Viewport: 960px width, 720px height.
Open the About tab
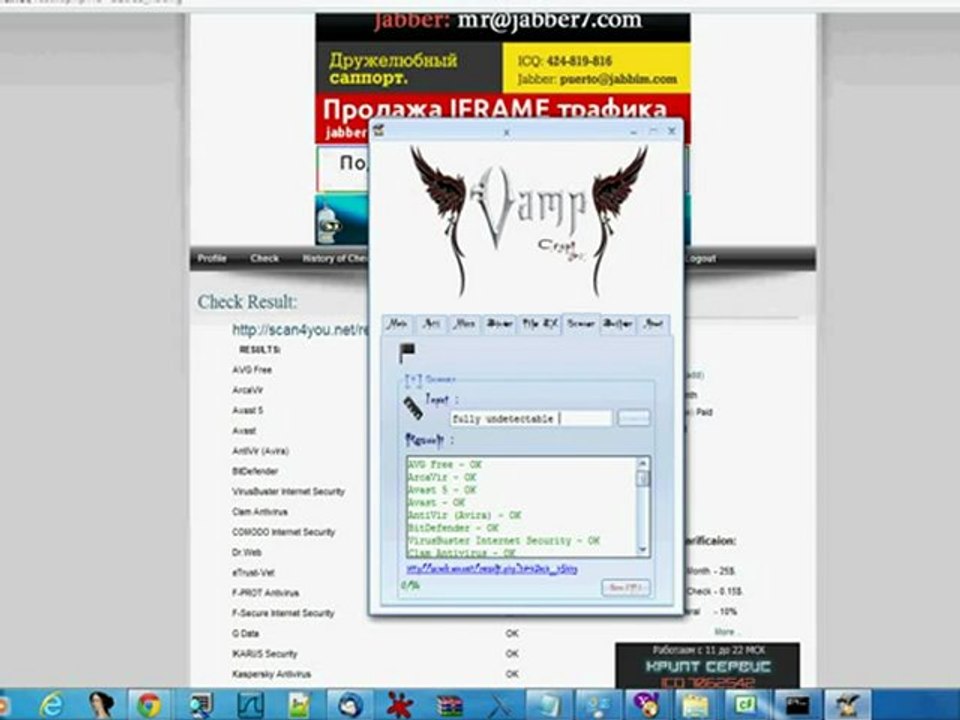click(x=653, y=323)
